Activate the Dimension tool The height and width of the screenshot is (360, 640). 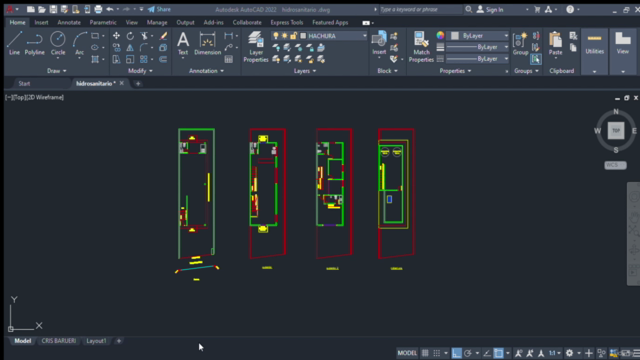(x=207, y=43)
